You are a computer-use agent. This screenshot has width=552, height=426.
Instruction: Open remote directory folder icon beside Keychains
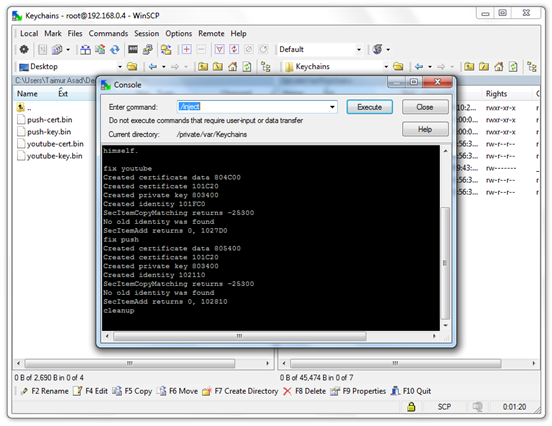[398, 66]
